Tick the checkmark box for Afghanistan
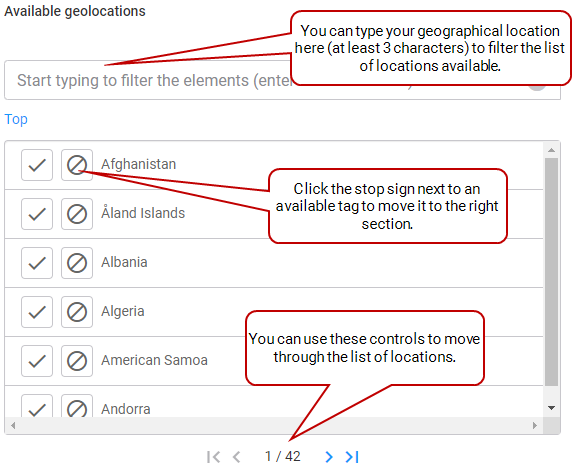Screen dimensions: 581x472 tap(37, 165)
